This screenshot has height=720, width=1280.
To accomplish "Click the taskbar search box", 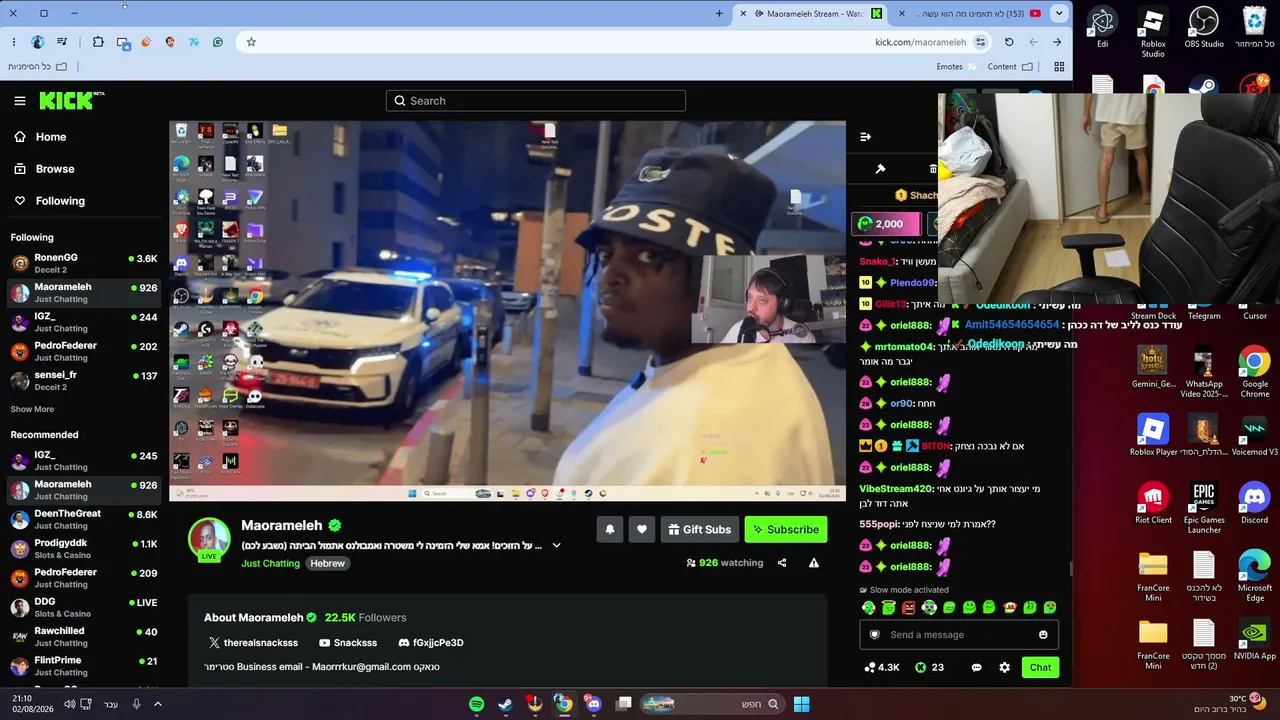I will click(x=711, y=704).
